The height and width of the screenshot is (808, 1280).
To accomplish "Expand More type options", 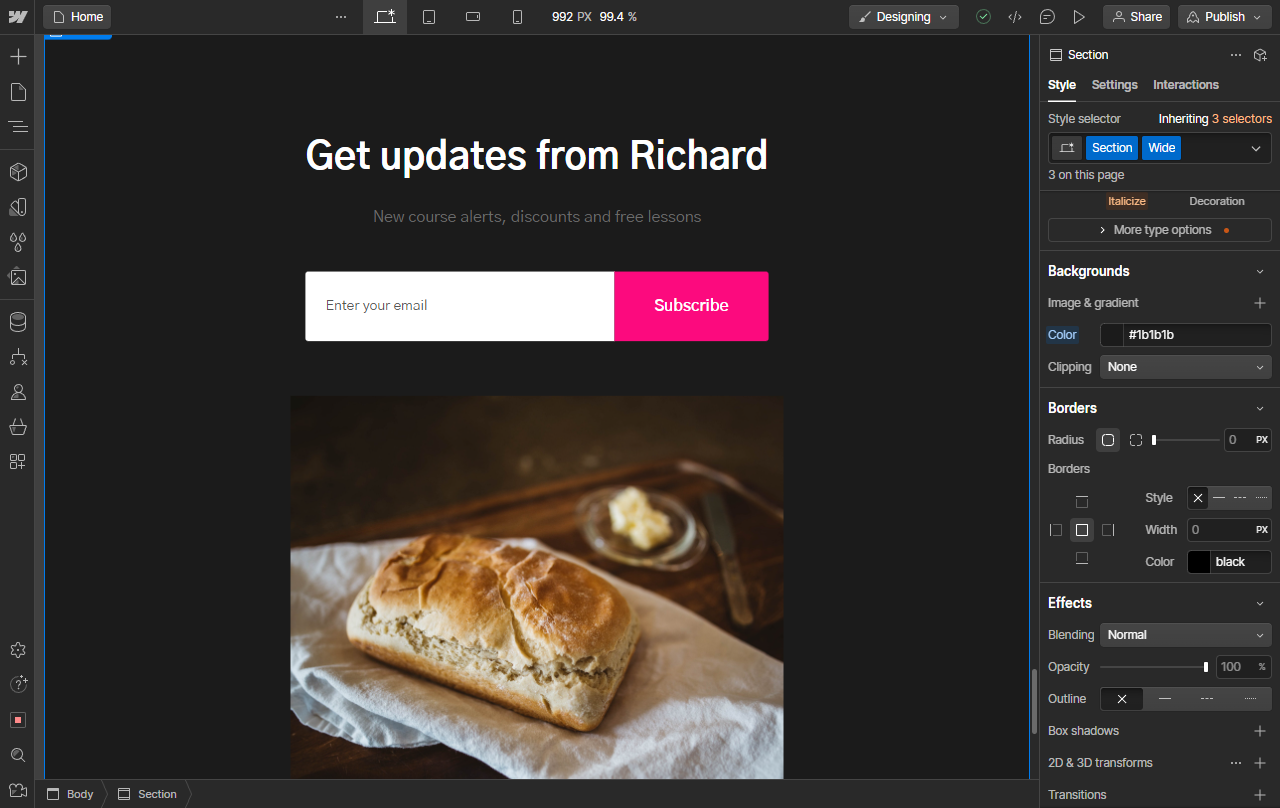I will (1160, 230).
